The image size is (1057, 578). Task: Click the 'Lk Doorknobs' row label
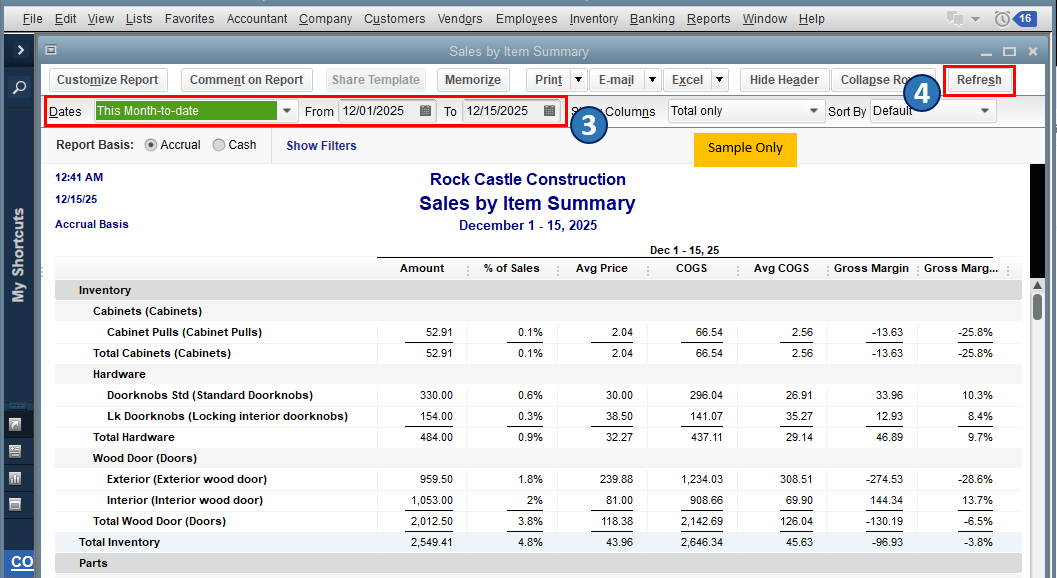pyautogui.click(x=227, y=416)
